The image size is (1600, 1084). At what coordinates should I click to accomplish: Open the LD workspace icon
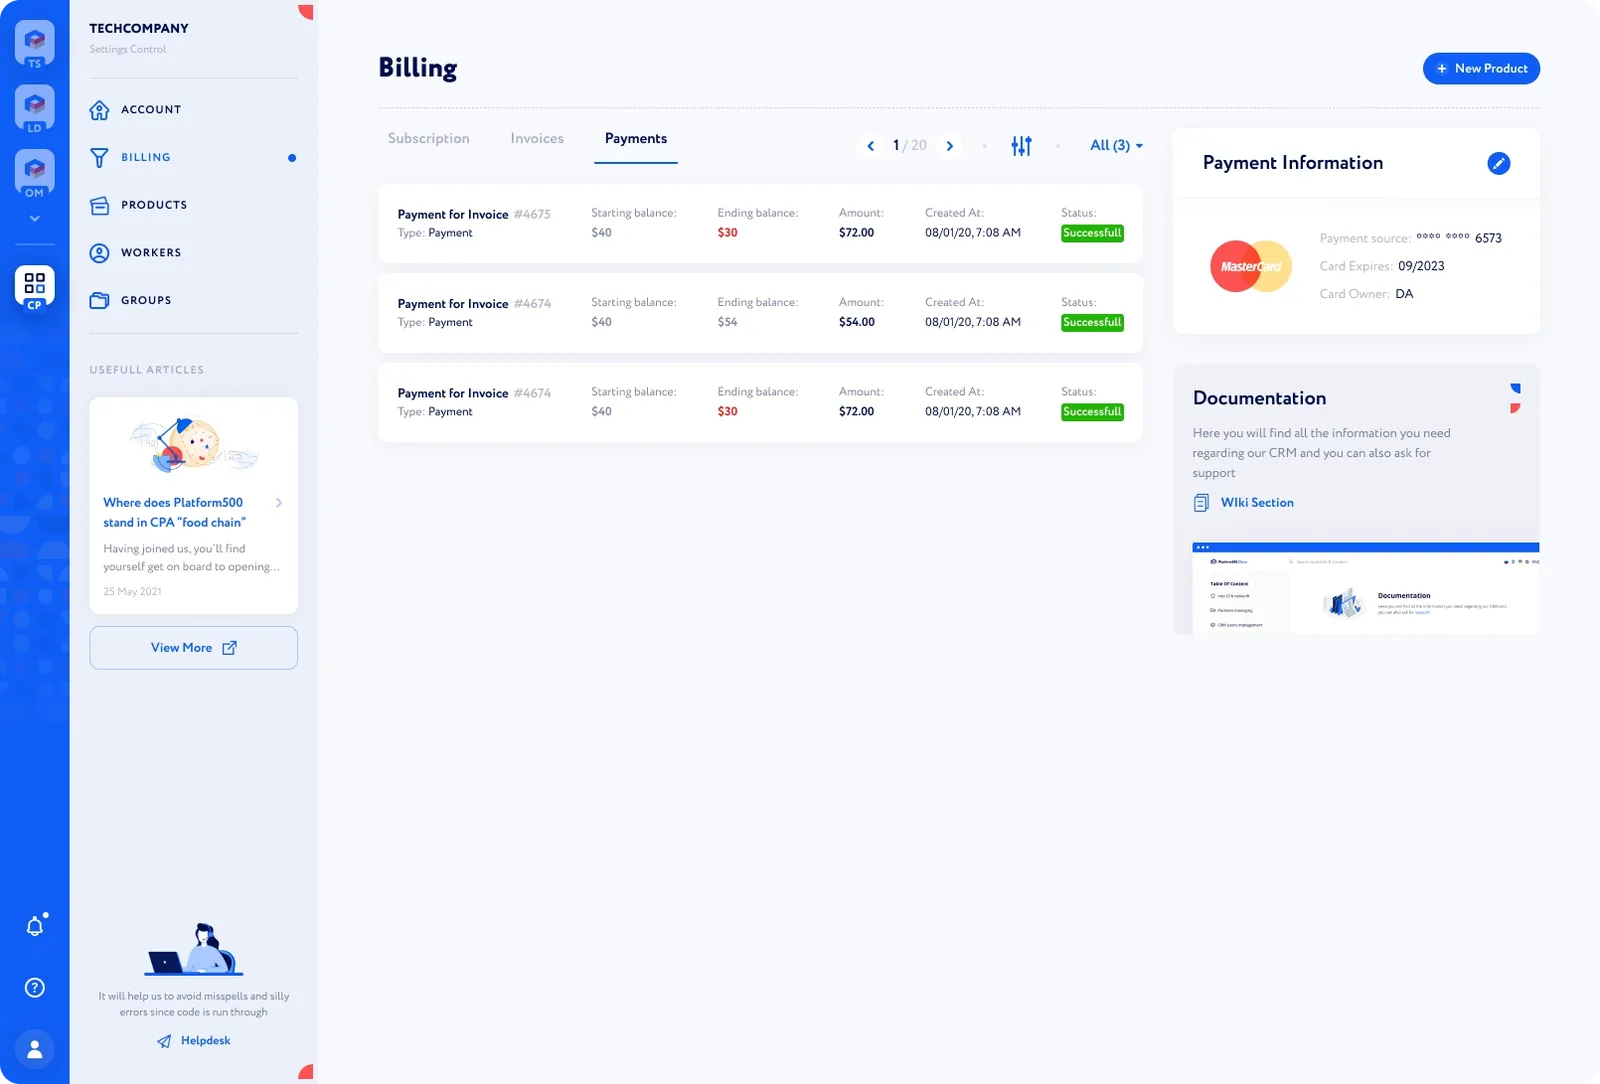point(35,108)
